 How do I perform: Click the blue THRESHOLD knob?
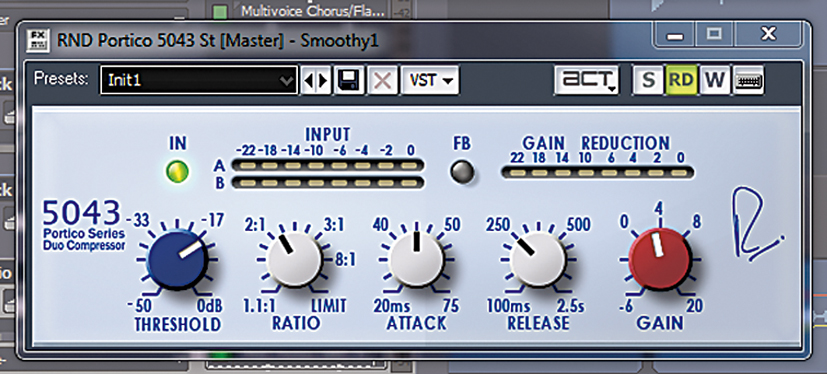pyautogui.click(x=178, y=260)
